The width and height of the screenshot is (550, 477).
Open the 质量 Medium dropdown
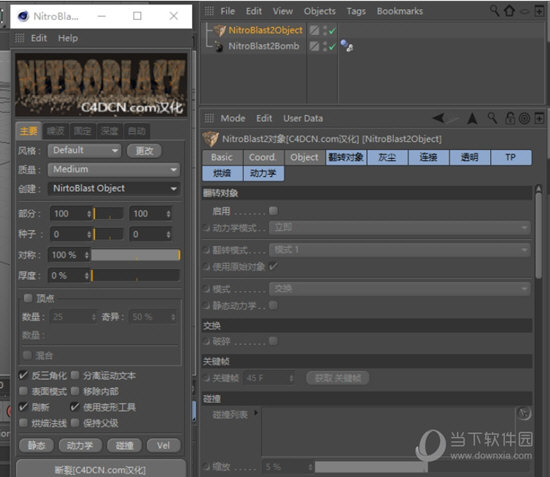click(114, 169)
